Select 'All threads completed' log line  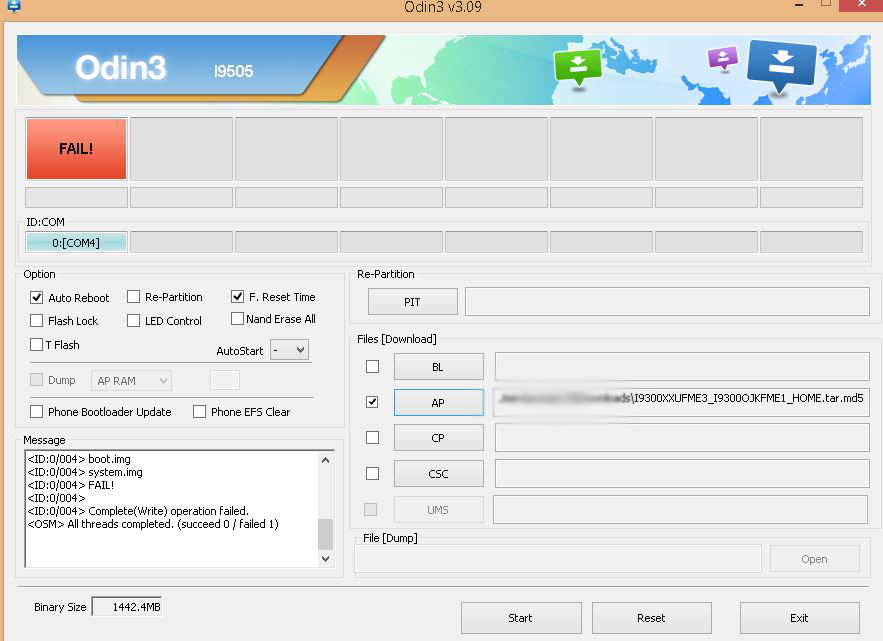[x=153, y=524]
